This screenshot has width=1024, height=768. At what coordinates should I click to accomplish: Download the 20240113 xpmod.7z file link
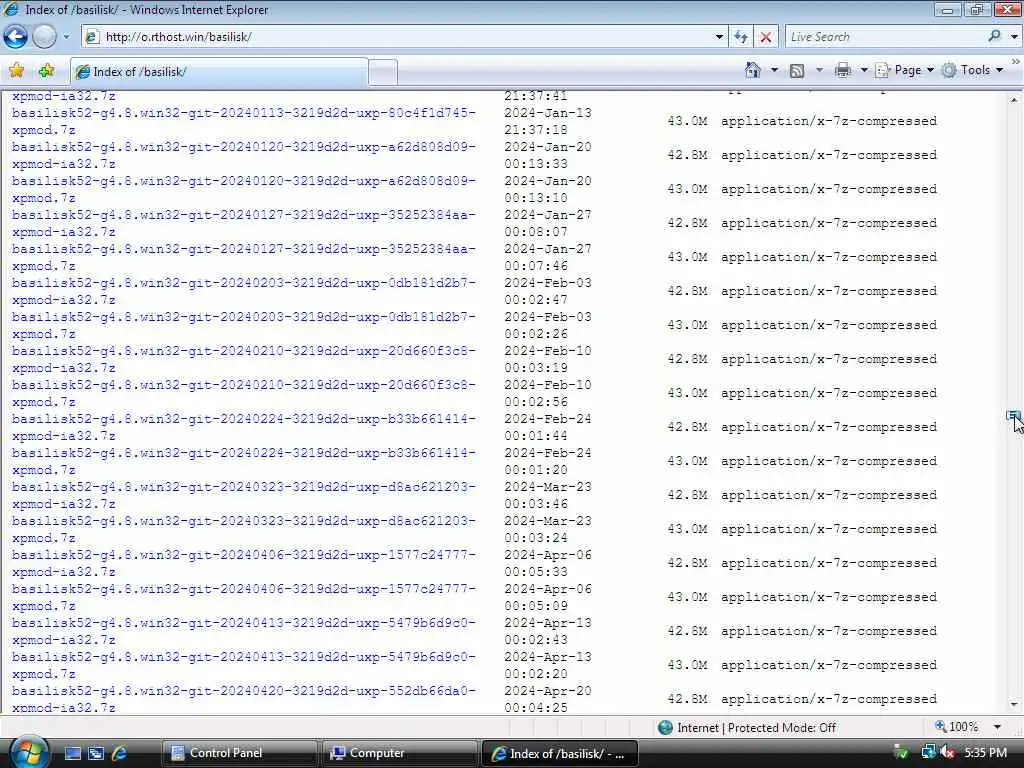pos(244,121)
